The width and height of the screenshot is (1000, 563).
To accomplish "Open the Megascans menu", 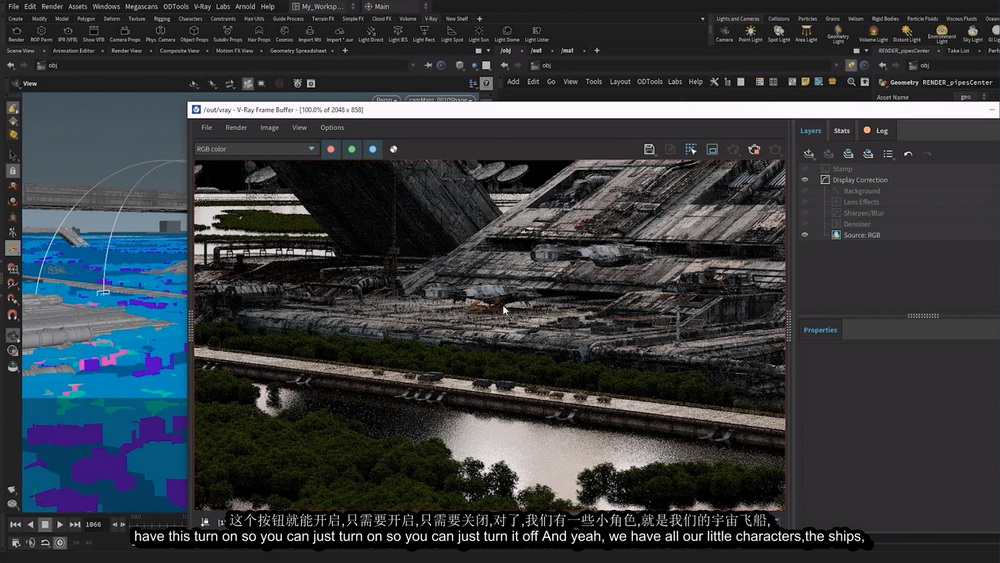I will click(141, 6).
